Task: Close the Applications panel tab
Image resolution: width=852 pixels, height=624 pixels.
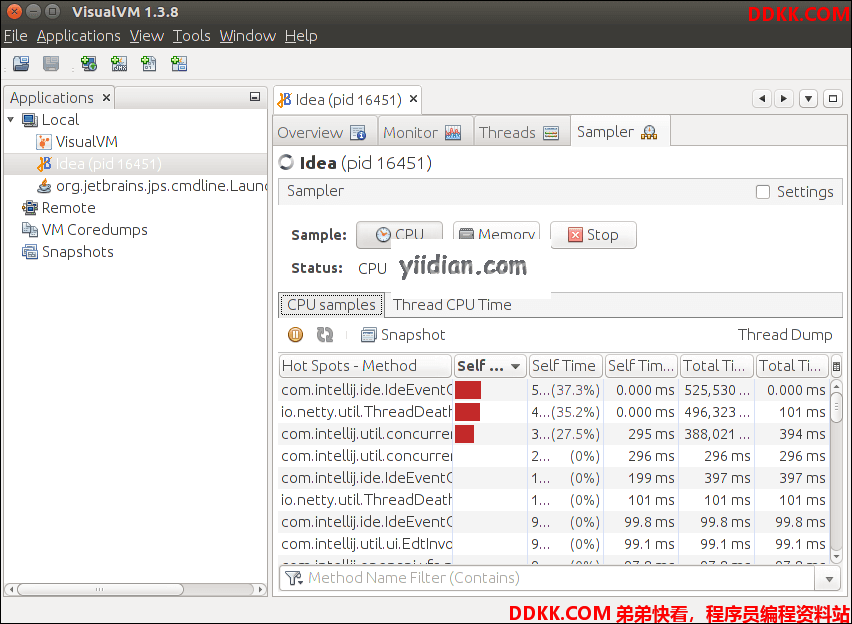Action: (x=106, y=98)
